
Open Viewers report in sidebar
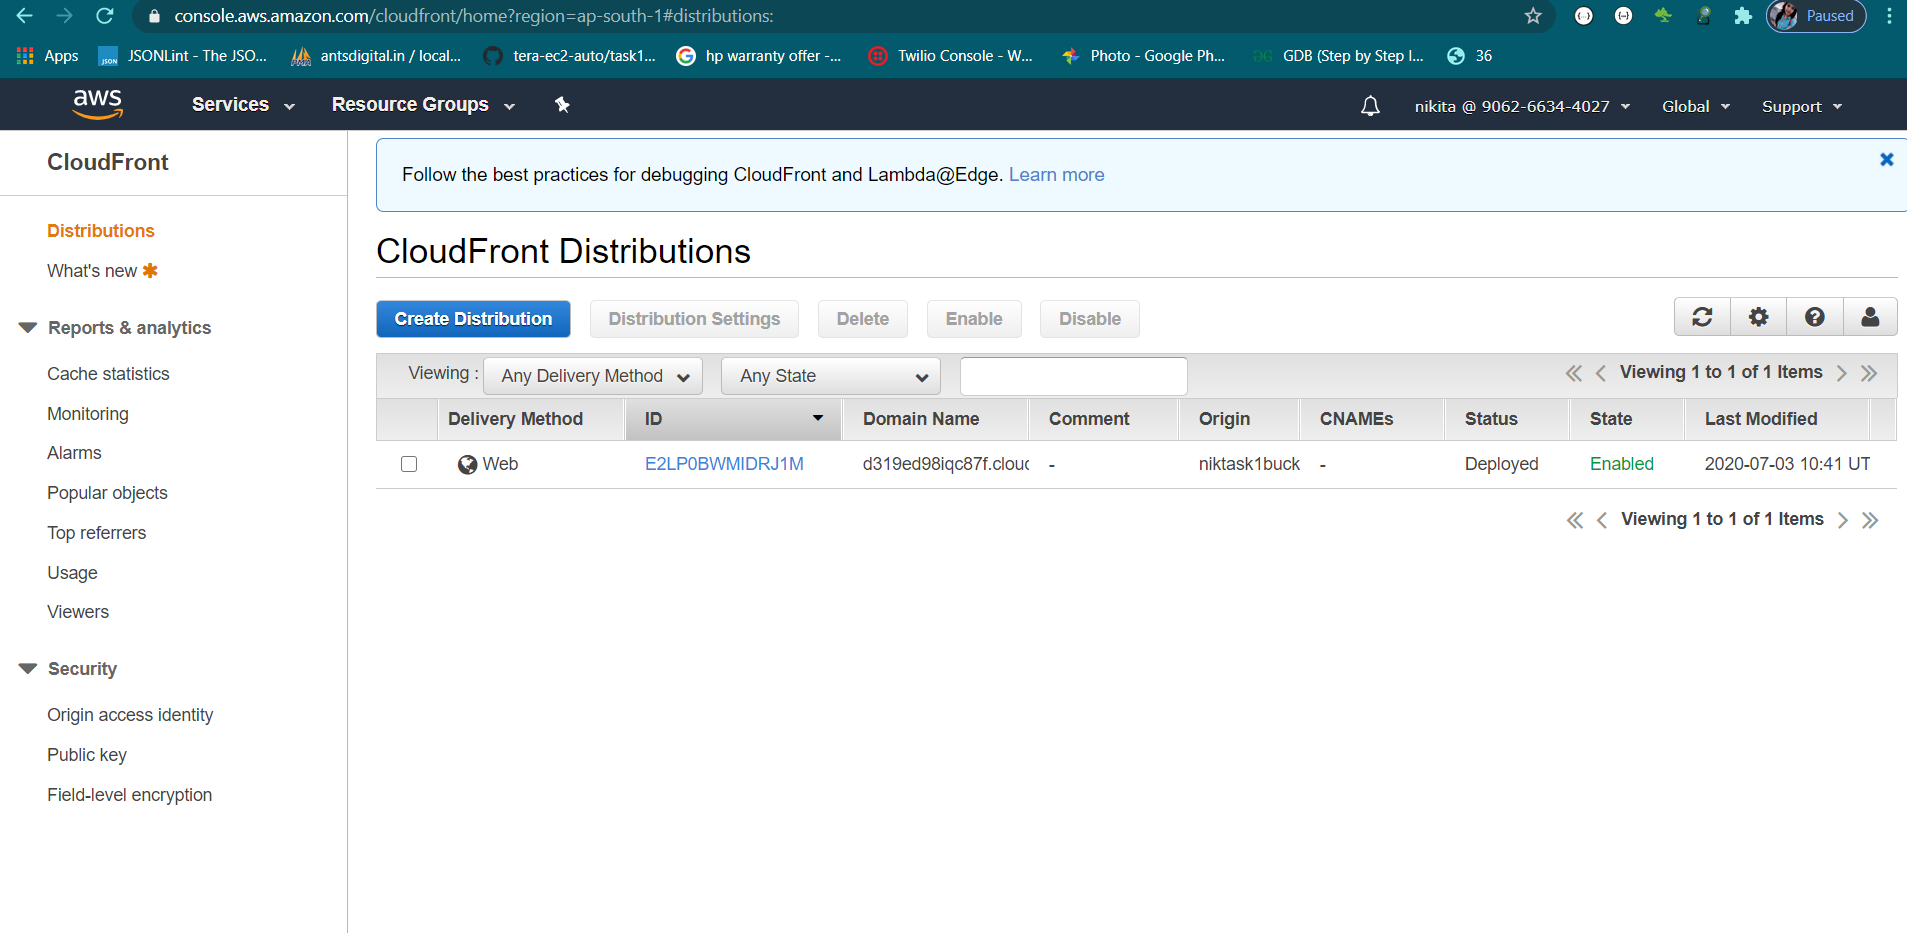pyautogui.click(x=78, y=612)
